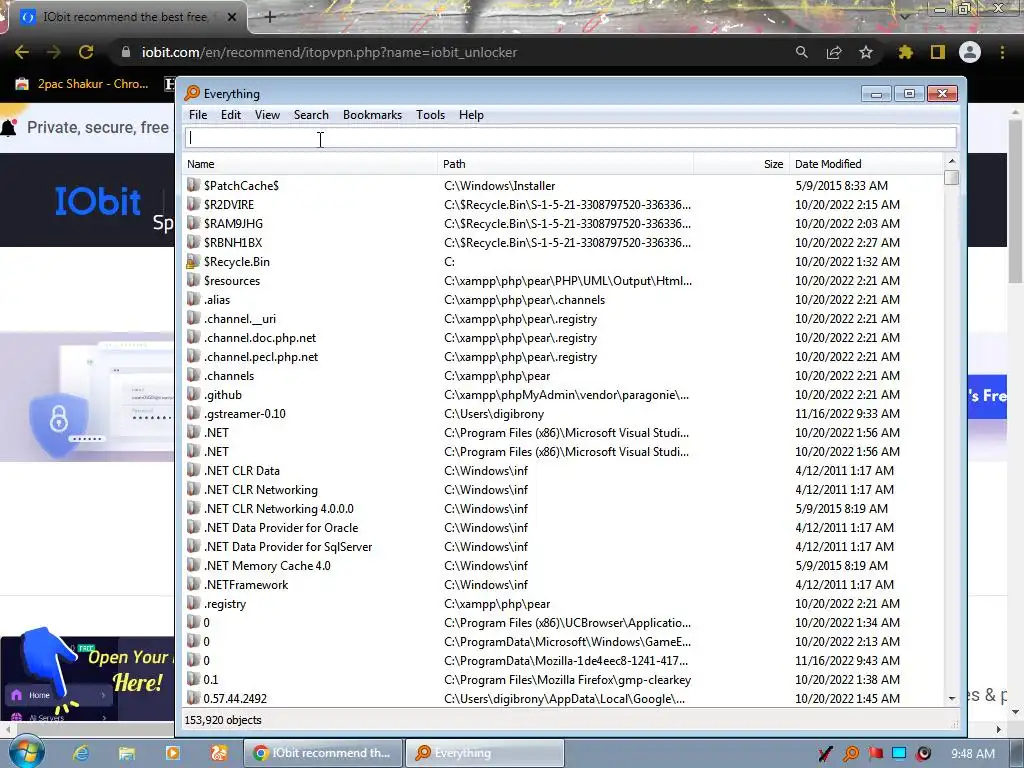The width and height of the screenshot is (1024, 768).
Task: Select the $RBNH1BX folder icon
Action: [193, 242]
